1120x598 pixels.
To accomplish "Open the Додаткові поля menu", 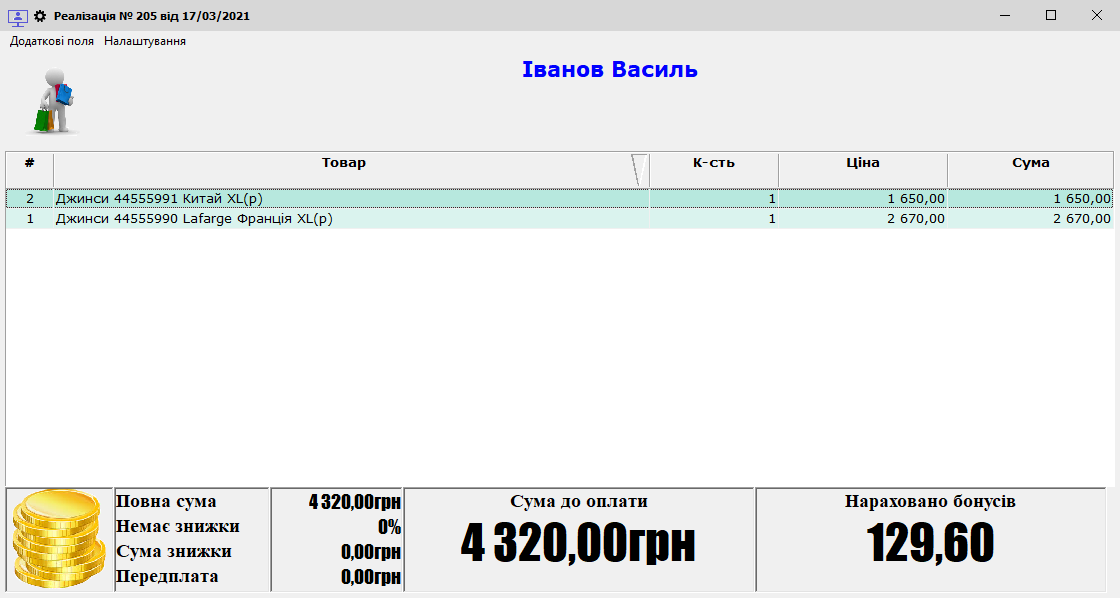I will [x=52, y=41].
